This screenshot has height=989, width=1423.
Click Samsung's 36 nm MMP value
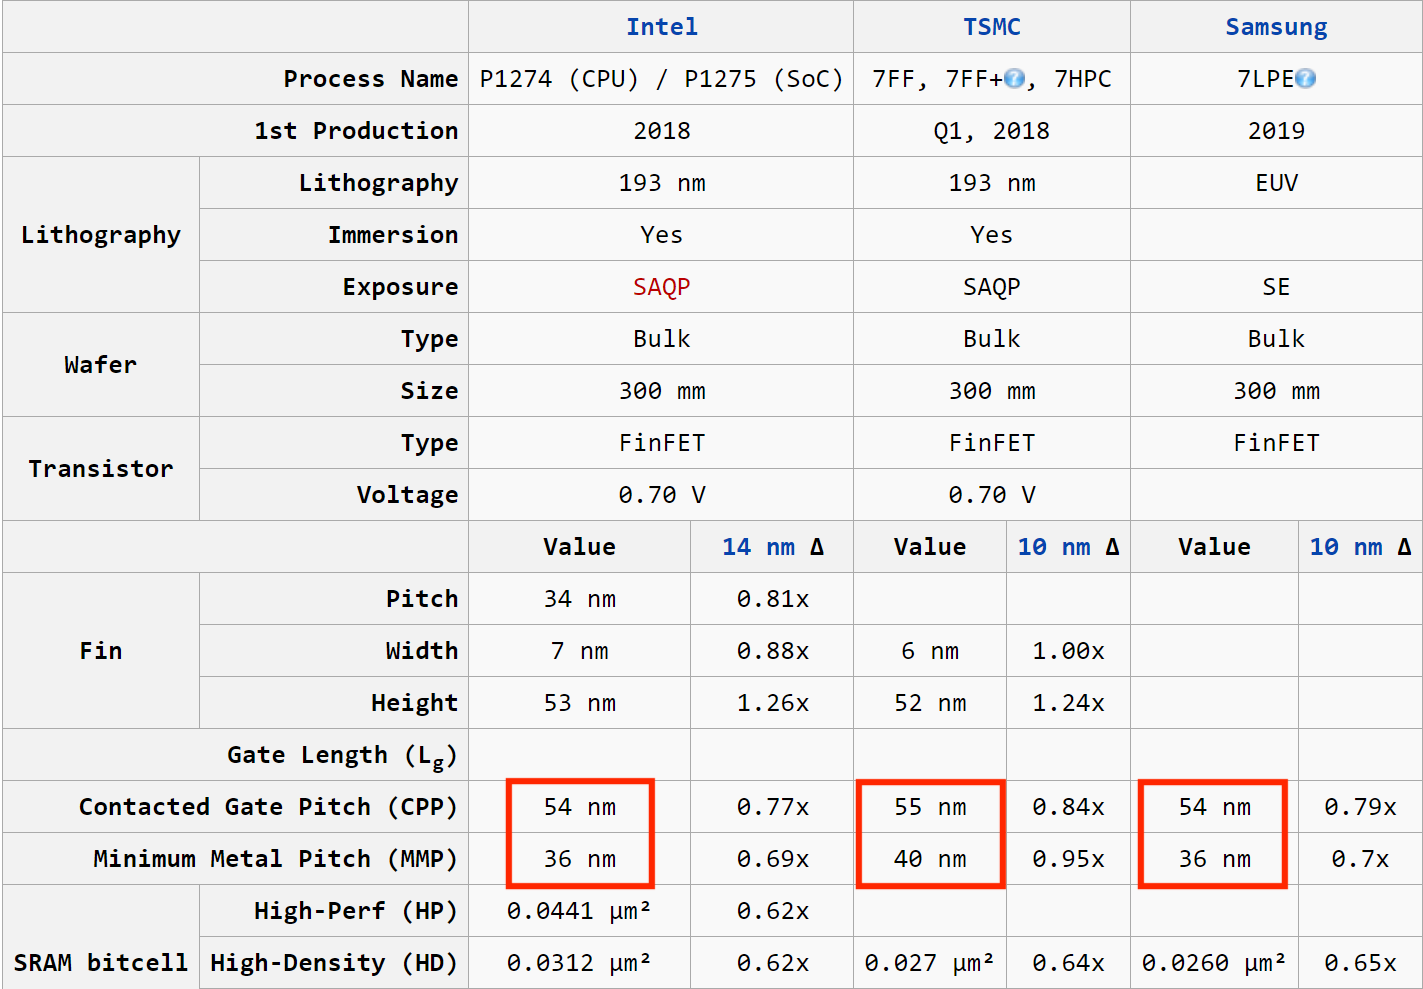click(1215, 859)
